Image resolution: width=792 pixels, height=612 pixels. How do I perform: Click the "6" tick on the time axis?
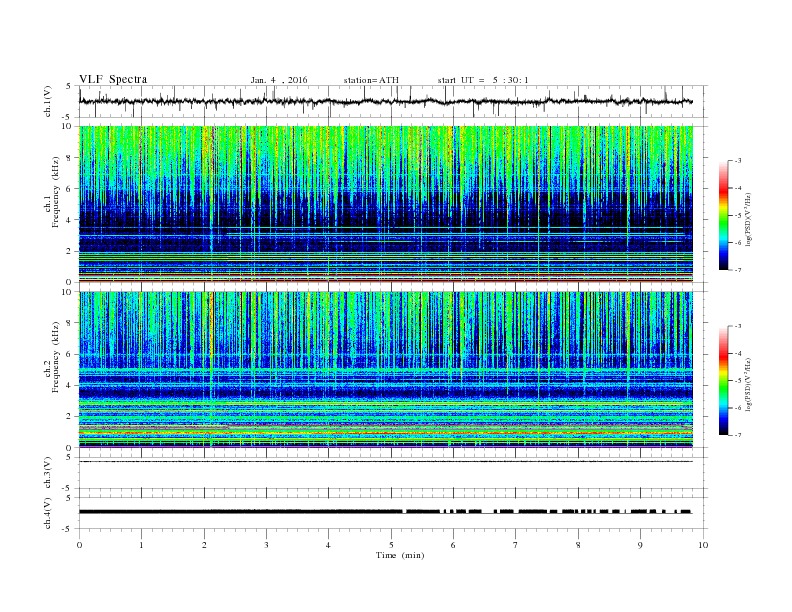point(454,545)
